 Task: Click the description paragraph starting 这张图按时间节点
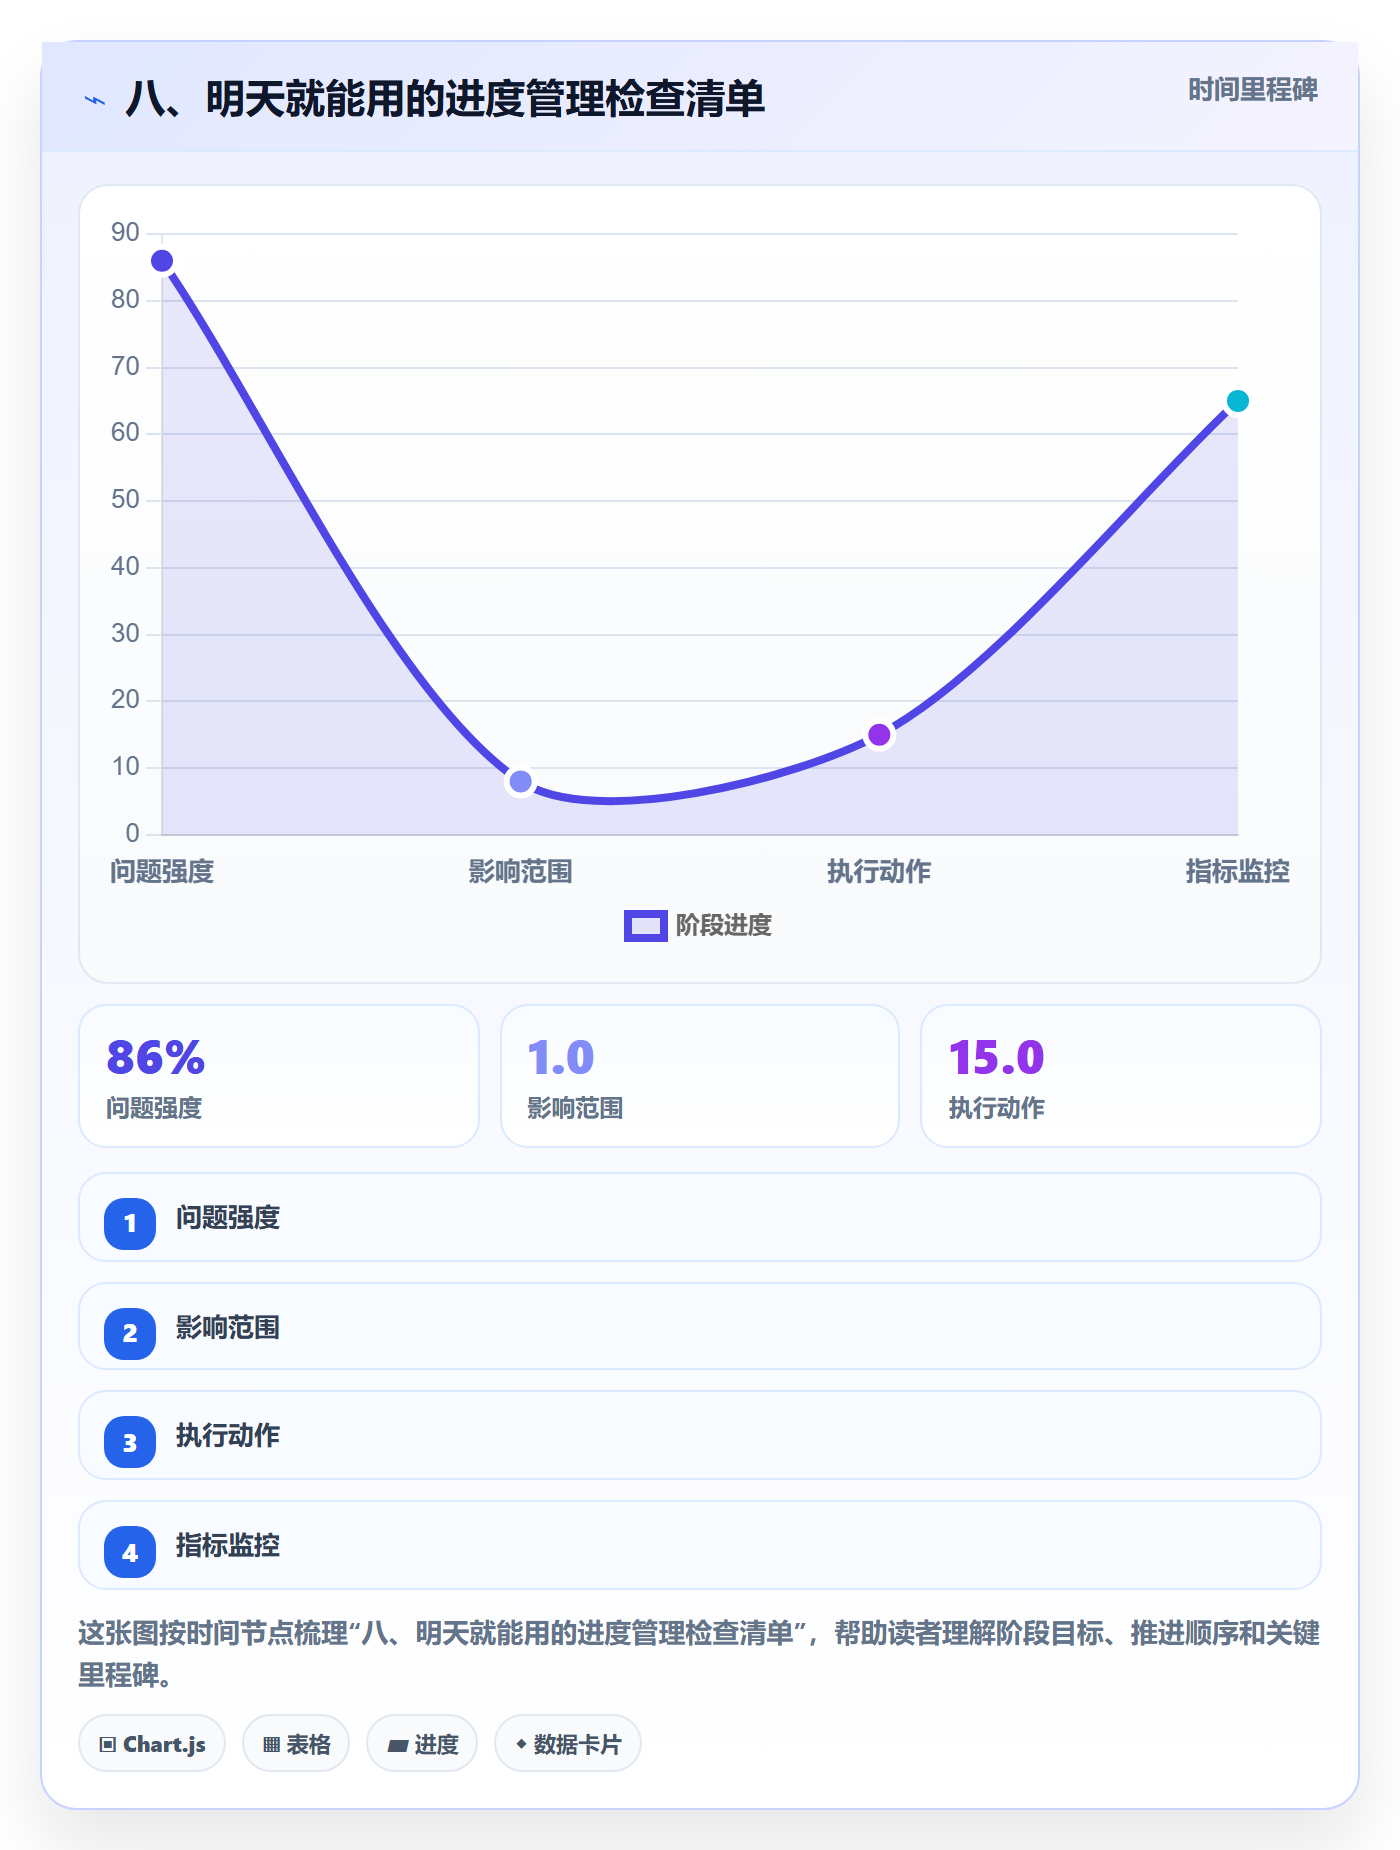[700, 1654]
